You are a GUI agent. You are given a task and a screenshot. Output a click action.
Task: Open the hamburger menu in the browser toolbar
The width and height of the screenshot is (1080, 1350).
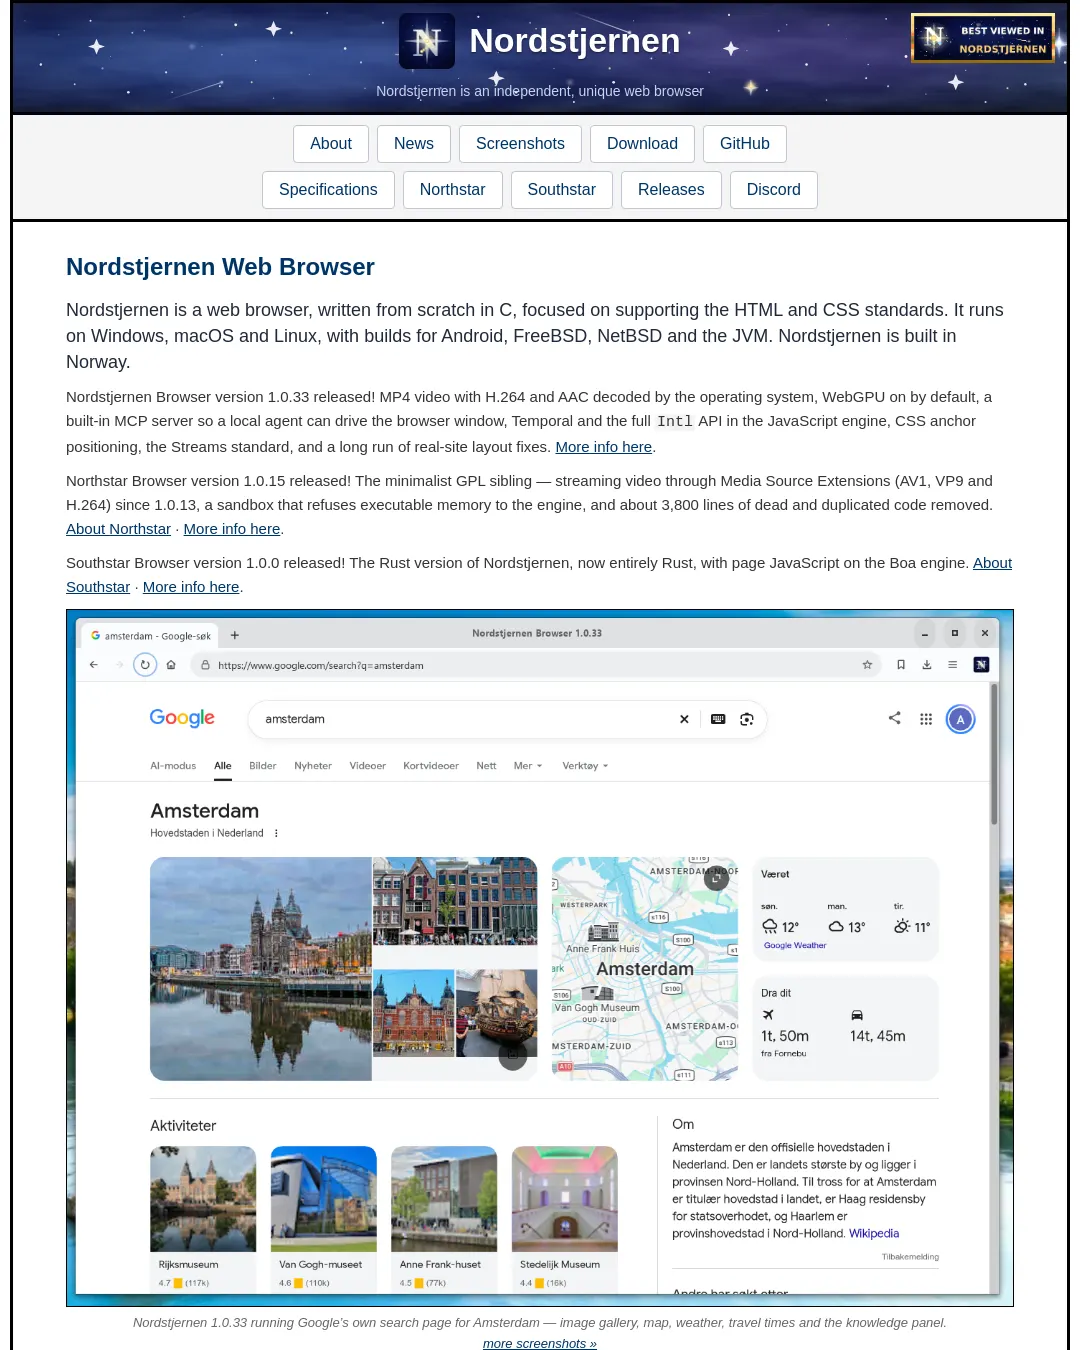[x=953, y=665]
